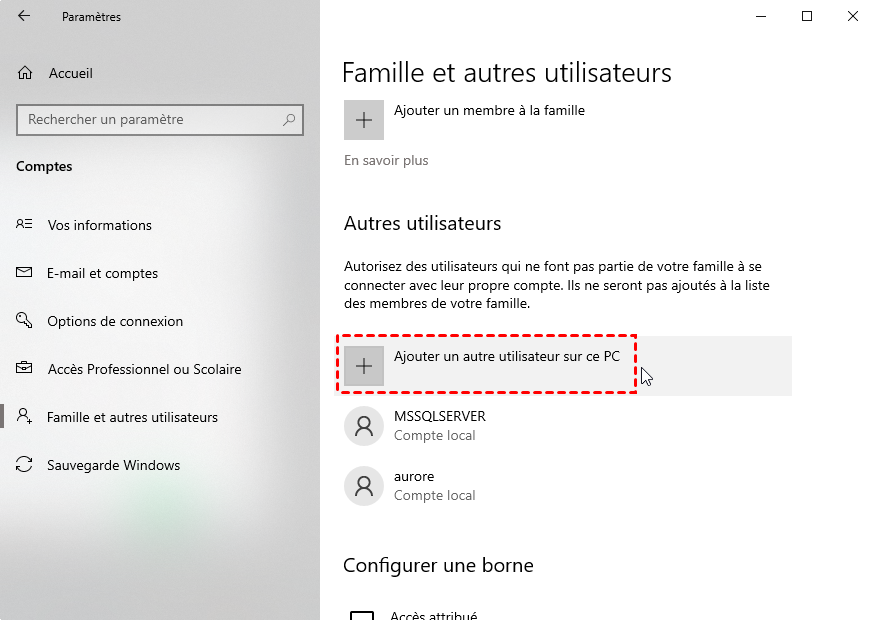Click the Accès Professionnel briefcase icon
876x620 pixels.
[24, 368]
